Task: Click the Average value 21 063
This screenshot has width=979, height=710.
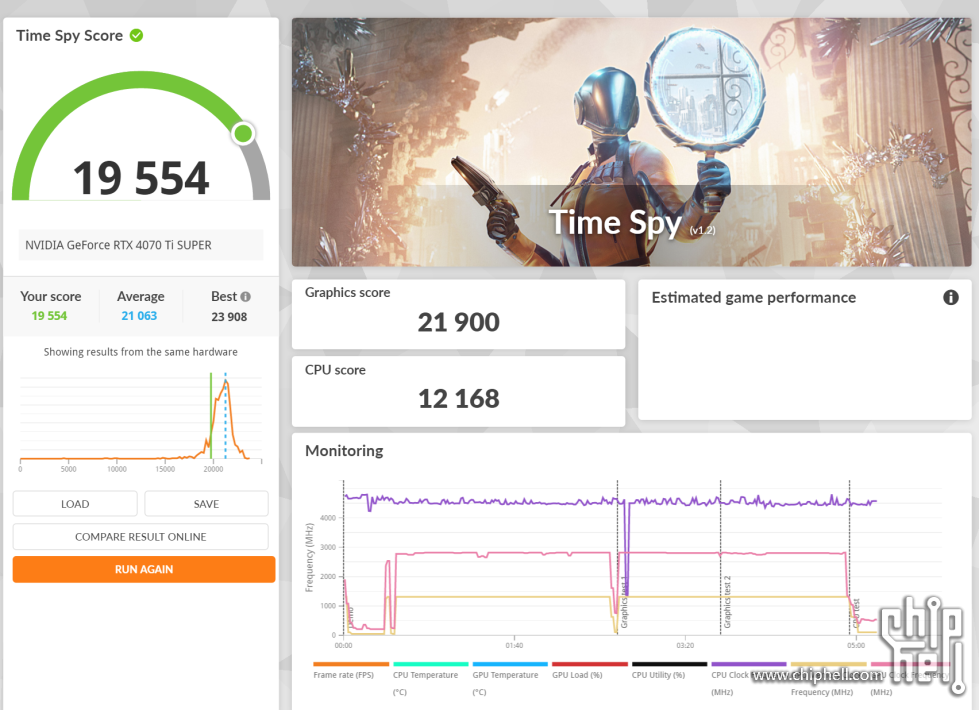Action: tap(139, 316)
